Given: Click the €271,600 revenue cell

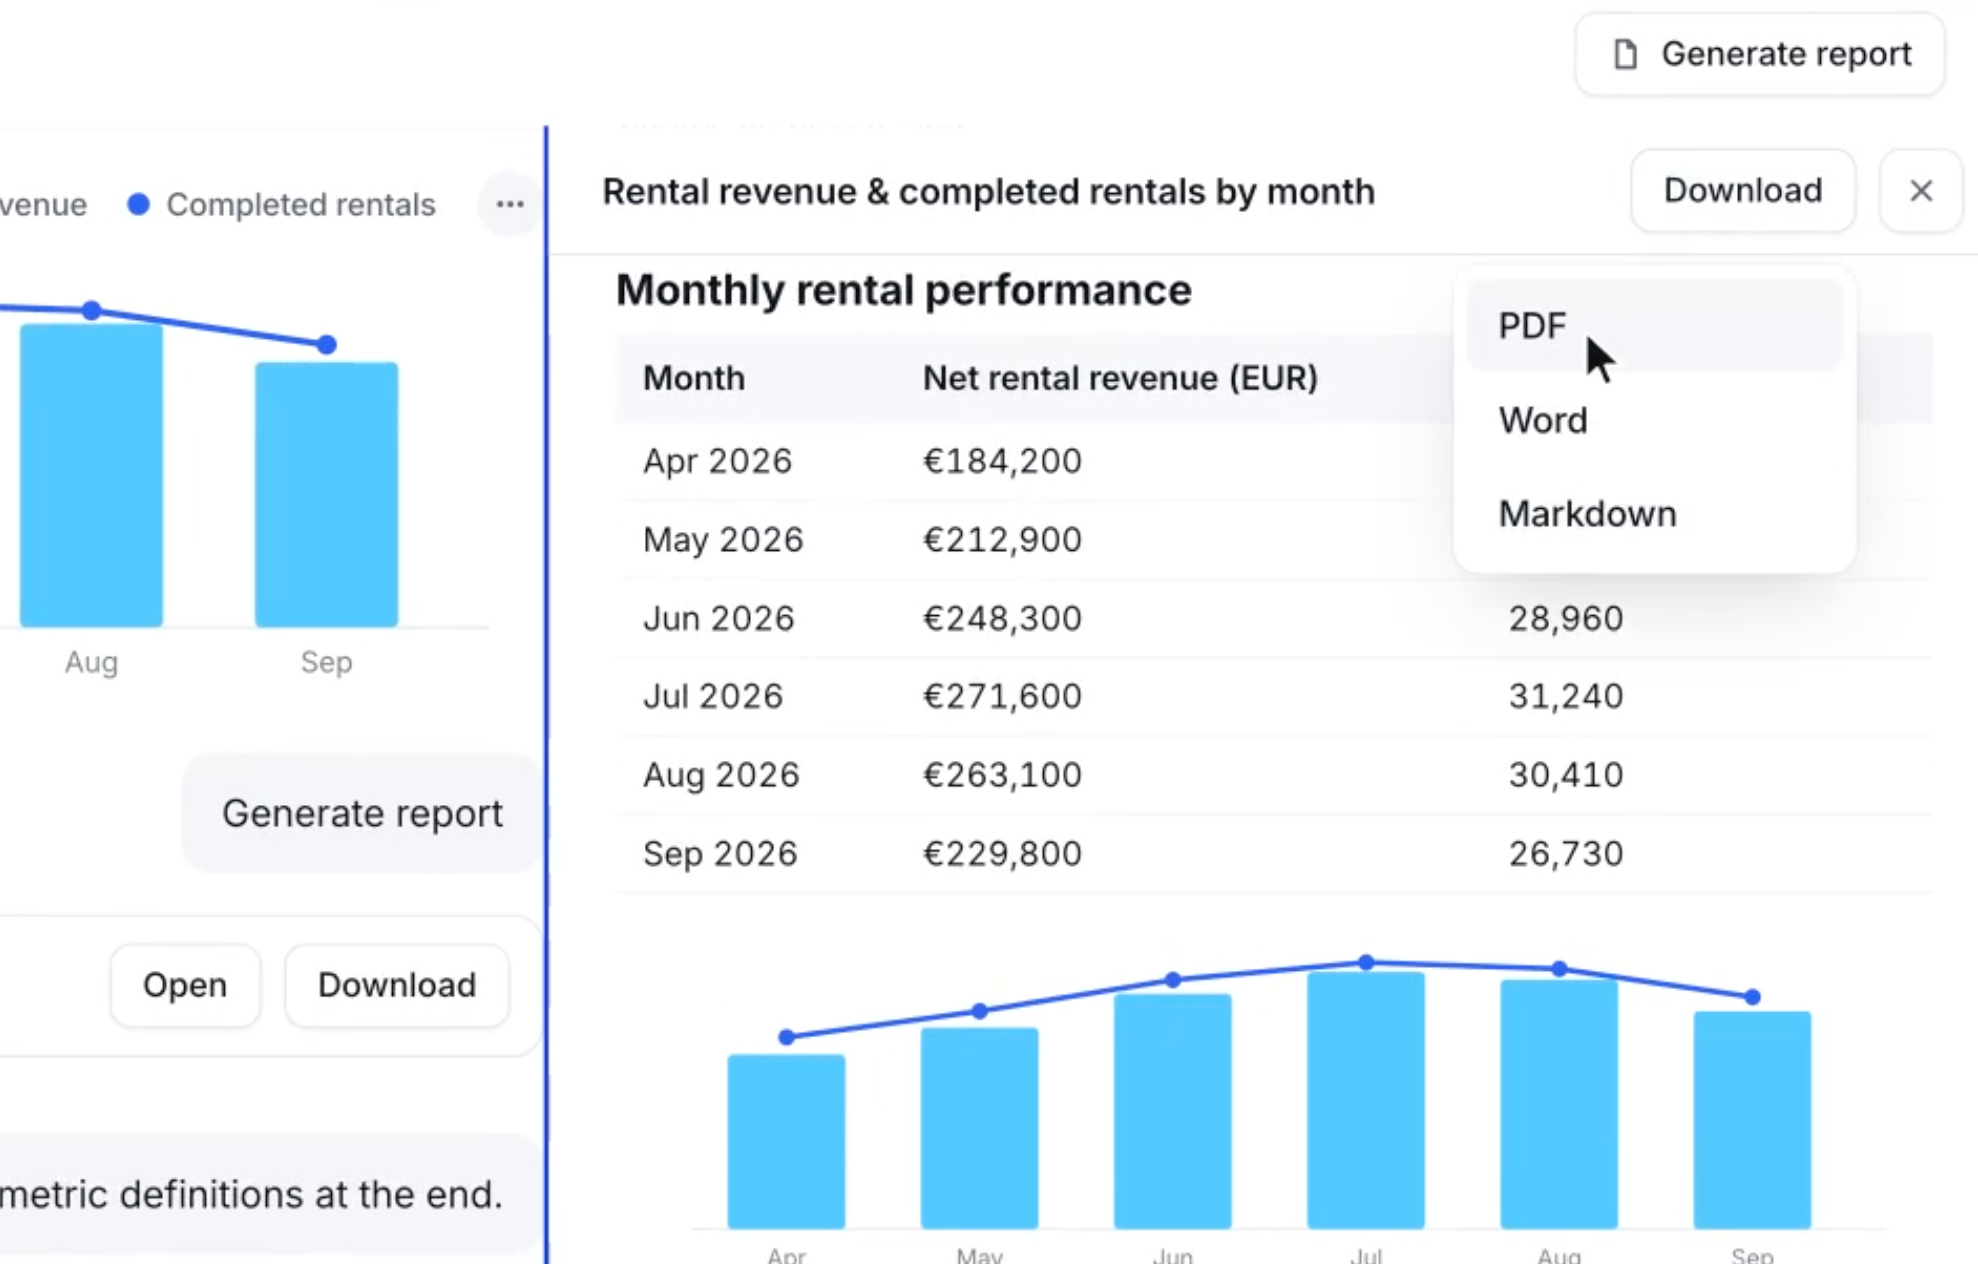Looking at the screenshot, I should click(x=1002, y=696).
